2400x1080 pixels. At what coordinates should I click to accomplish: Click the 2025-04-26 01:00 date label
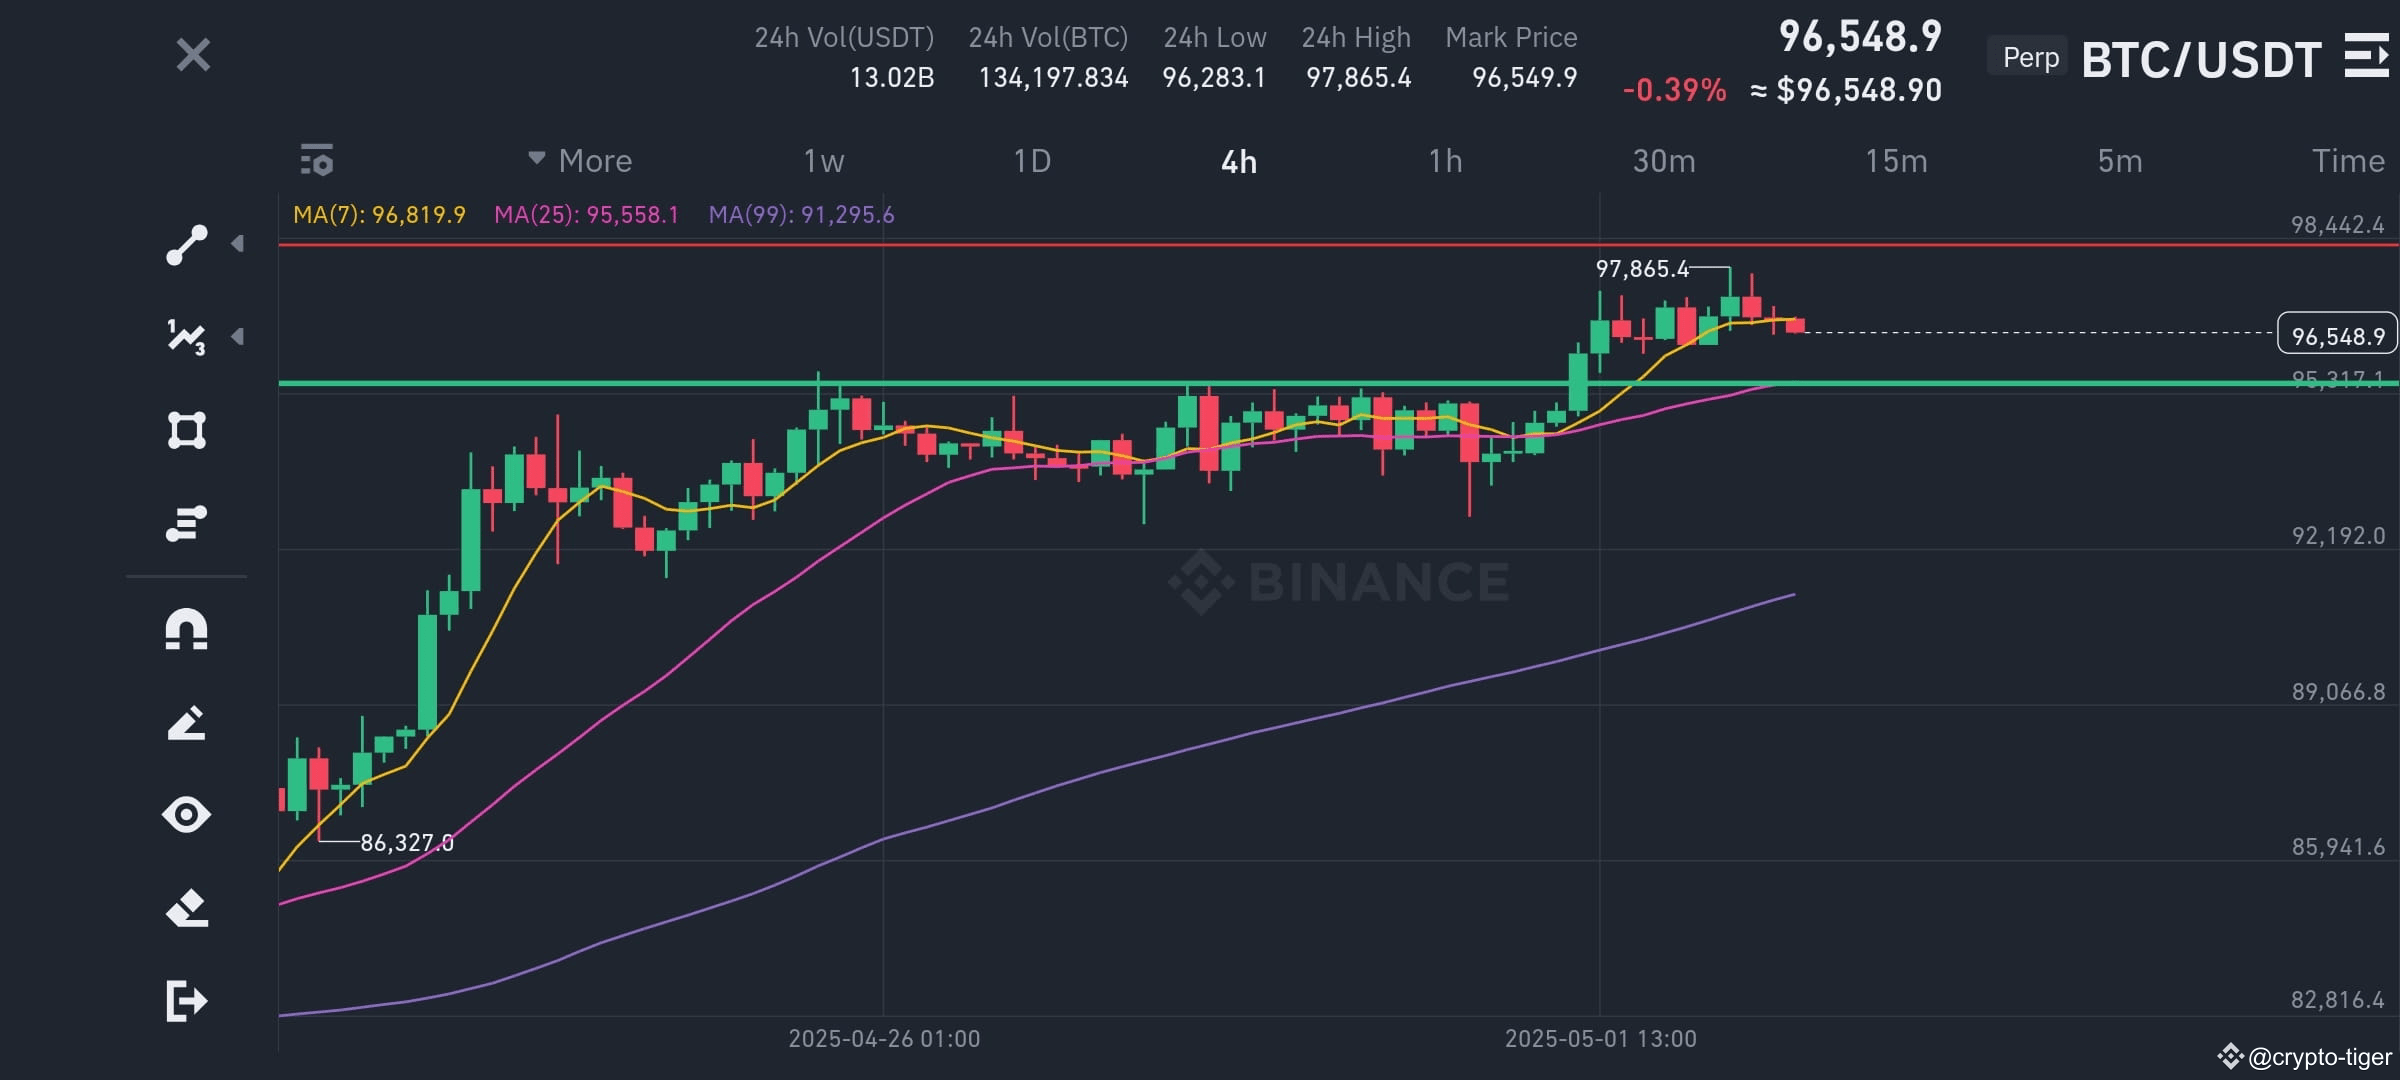click(x=884, y=1039)
